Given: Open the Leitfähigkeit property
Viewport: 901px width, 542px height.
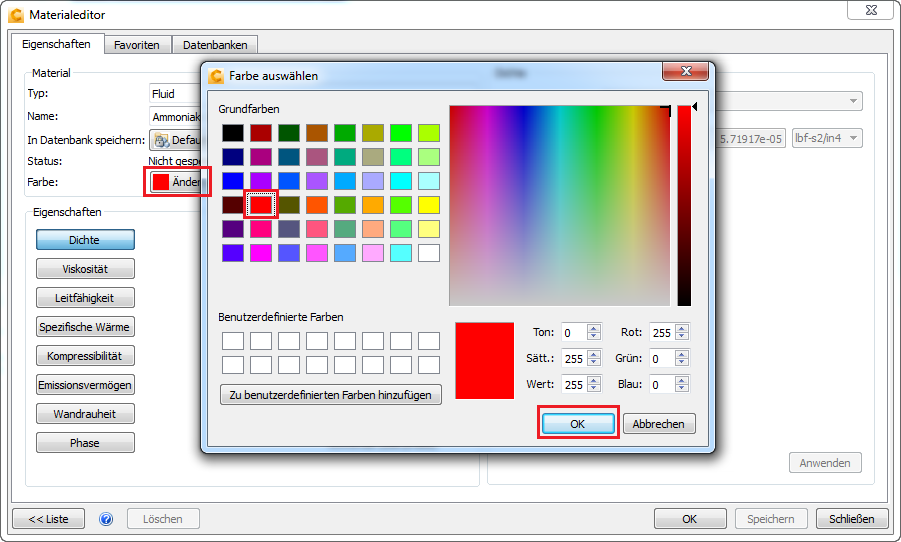Looking at the screenshot, I should click(x=85, y=298).
